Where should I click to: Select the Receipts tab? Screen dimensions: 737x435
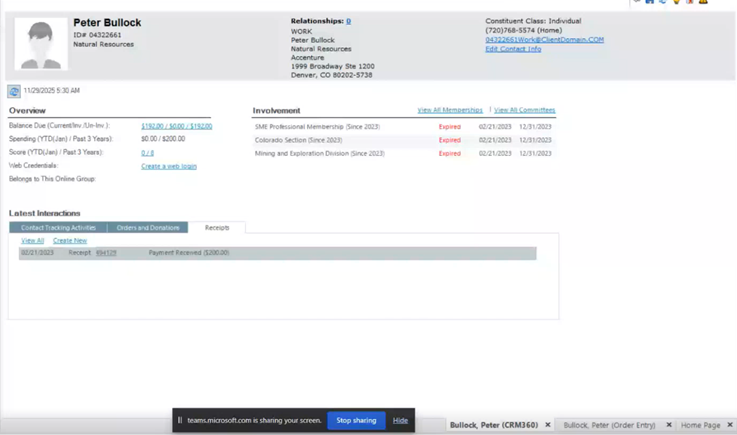217,228
